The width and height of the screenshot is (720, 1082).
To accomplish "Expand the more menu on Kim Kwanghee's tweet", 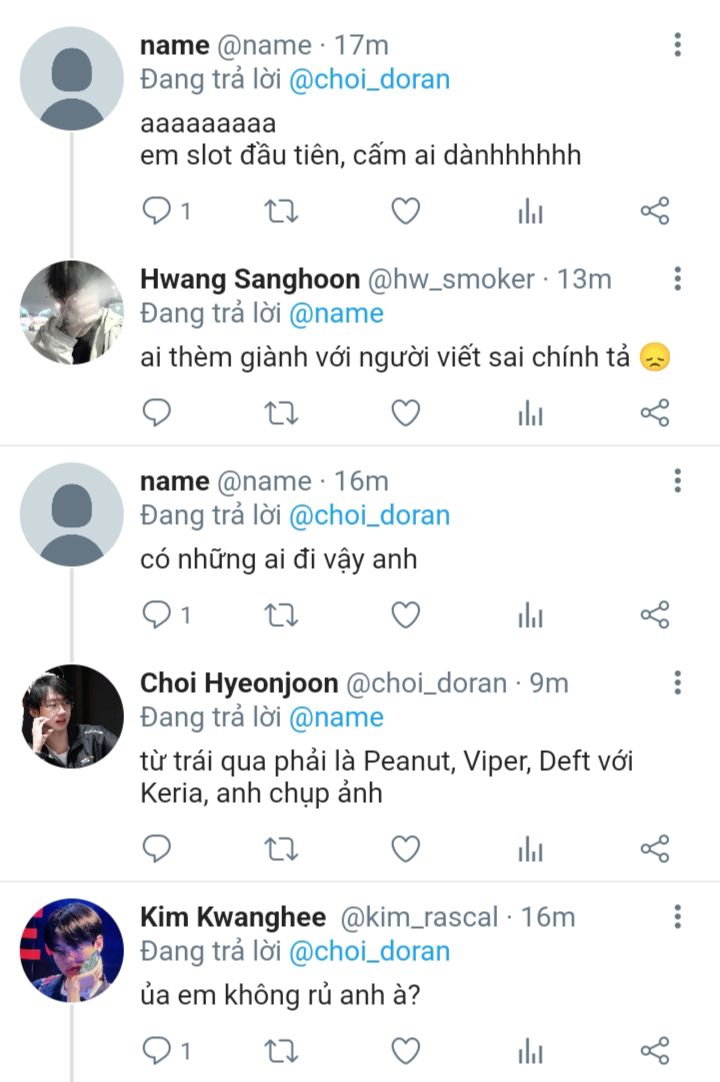I will (x=678, y=917).
